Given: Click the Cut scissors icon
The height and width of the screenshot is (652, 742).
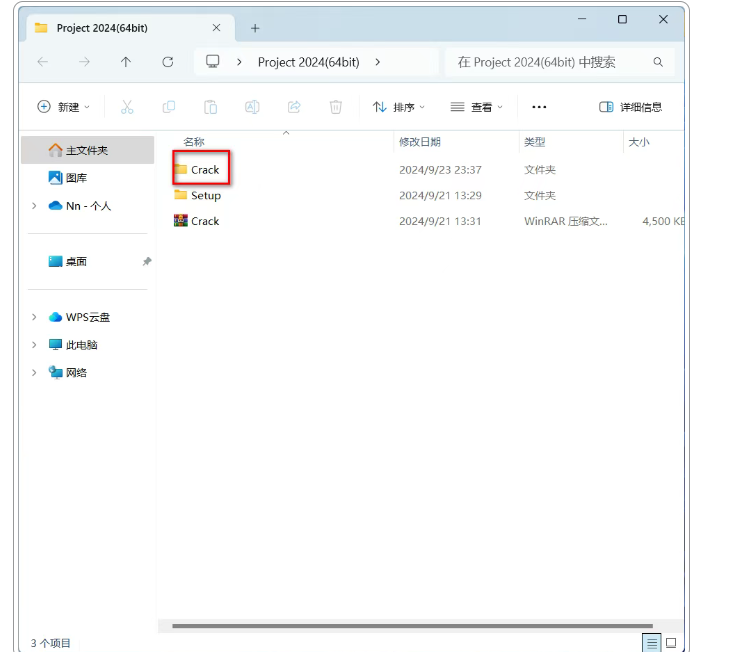Looking at the screenshot, I should pyautogui.click(x=127, y=107).
